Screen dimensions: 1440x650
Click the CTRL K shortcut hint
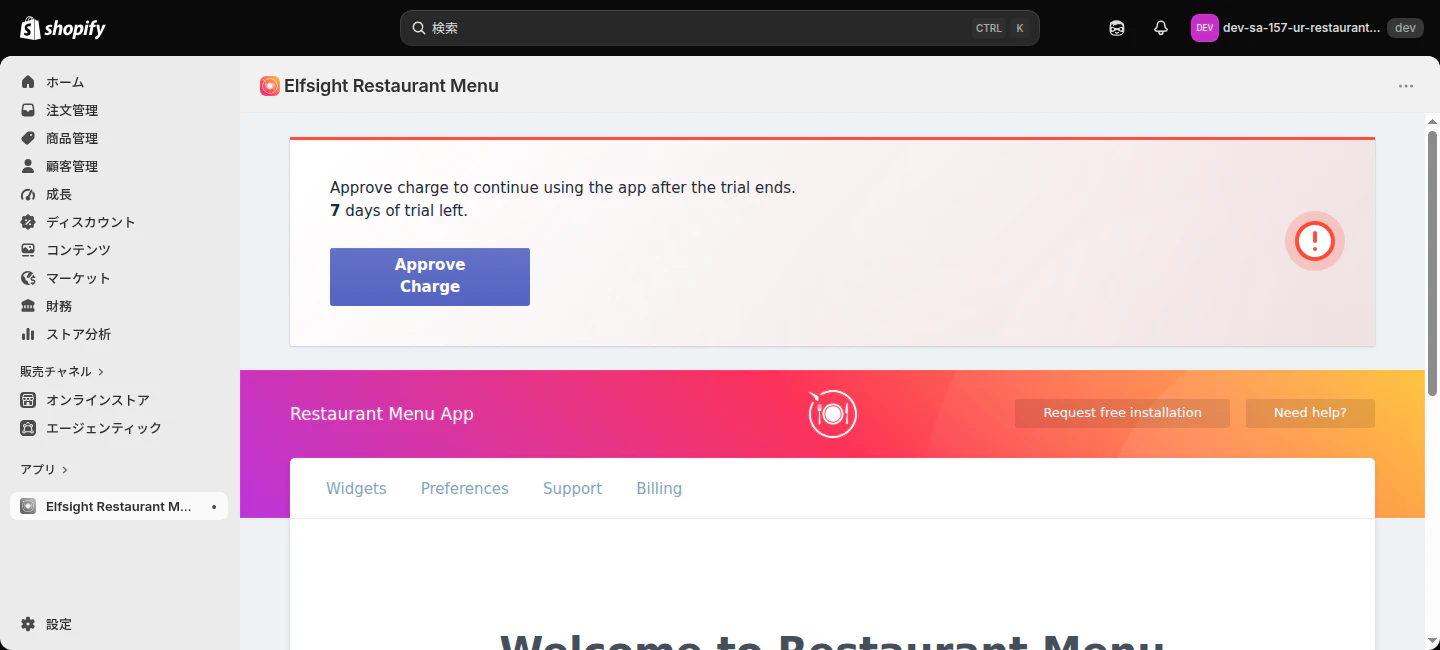point(1001,28)
